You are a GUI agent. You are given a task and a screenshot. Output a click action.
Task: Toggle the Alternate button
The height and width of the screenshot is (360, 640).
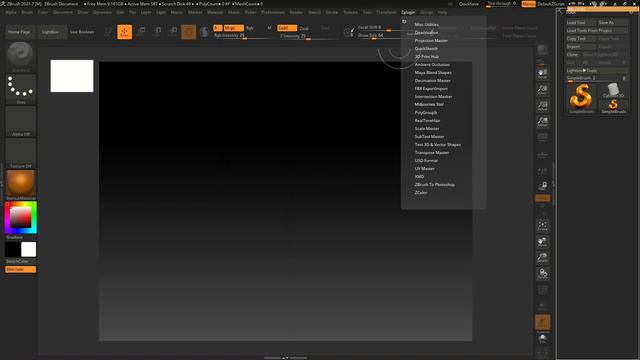[20, 269]
